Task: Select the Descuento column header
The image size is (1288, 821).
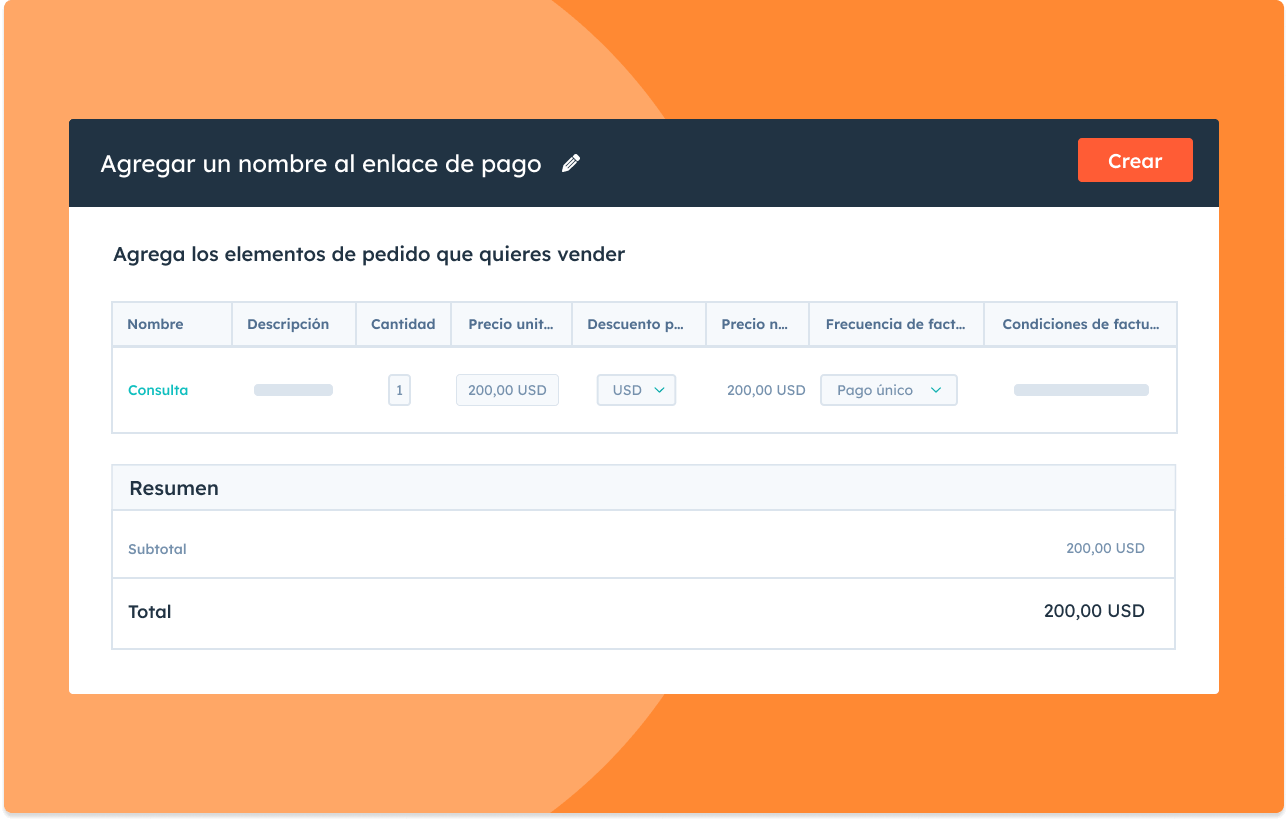Action: tap(638, 324)
